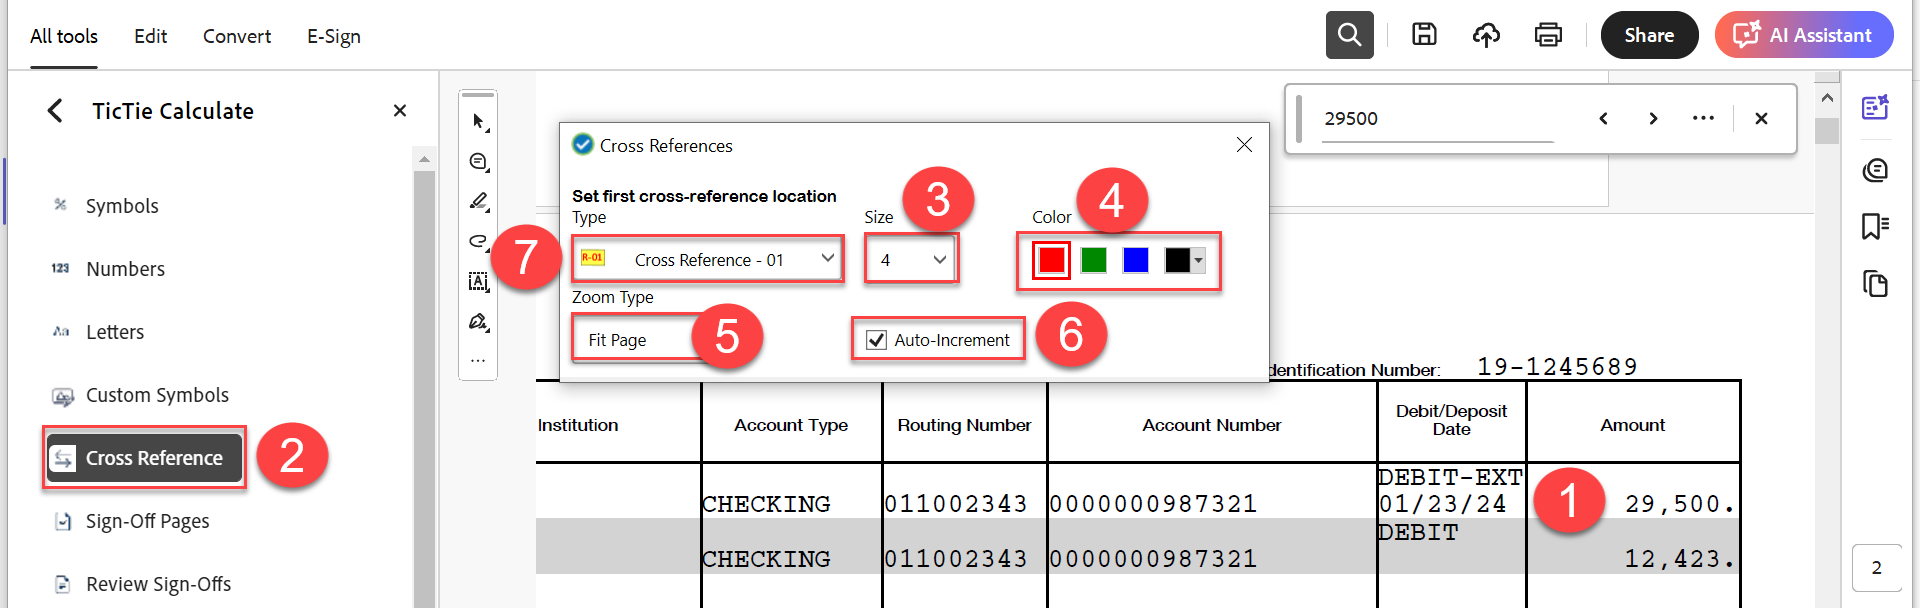Viewport: 1920px width, 608px height.
Task: Close the Cross References dialog
Action: 1244,145
